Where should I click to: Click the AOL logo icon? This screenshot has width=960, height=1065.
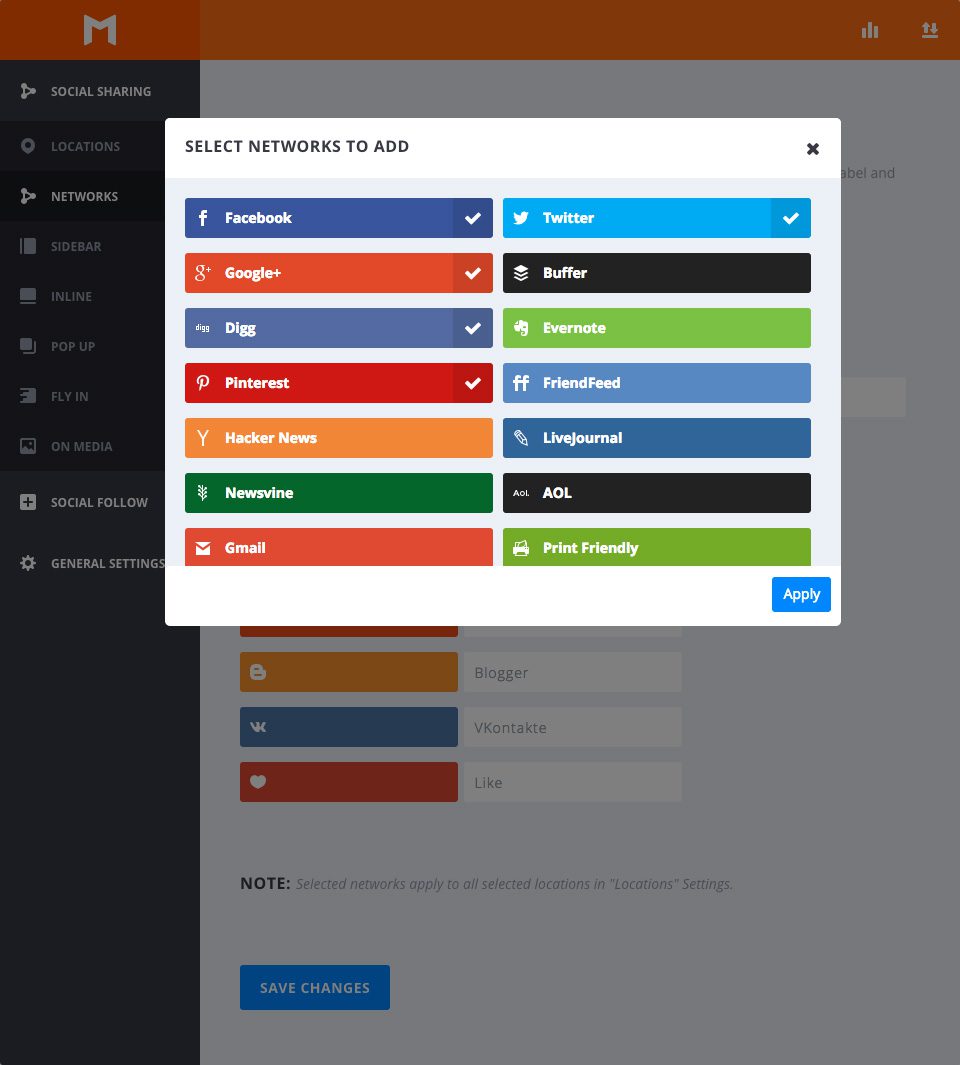520,493
